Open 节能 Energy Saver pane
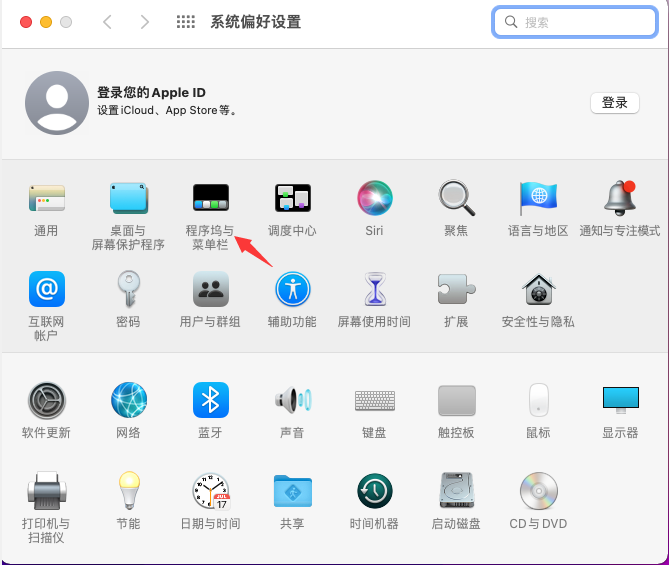Image resolution: width=669 pixels, height=565 pixels. coord(128,491)
